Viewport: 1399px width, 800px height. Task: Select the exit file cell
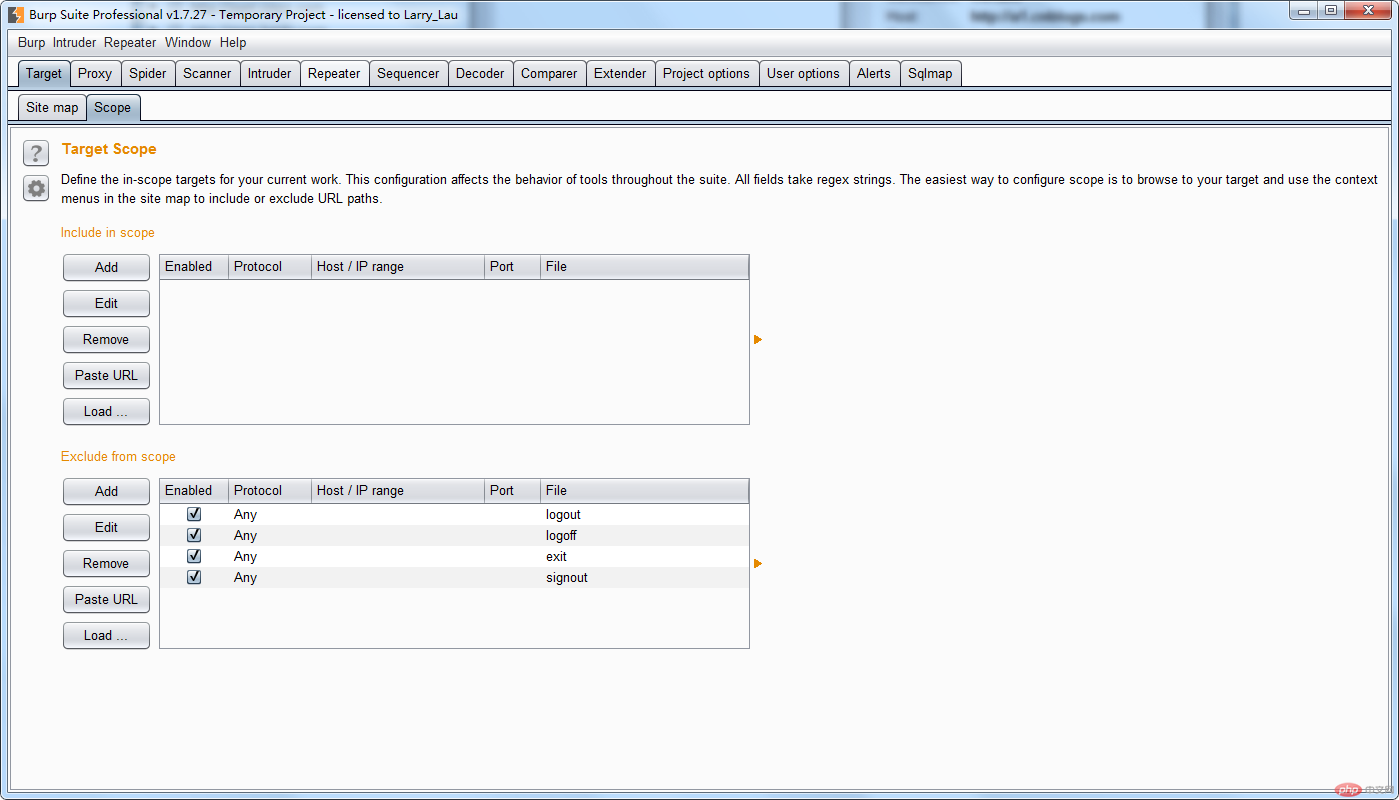tap(644, 557)
